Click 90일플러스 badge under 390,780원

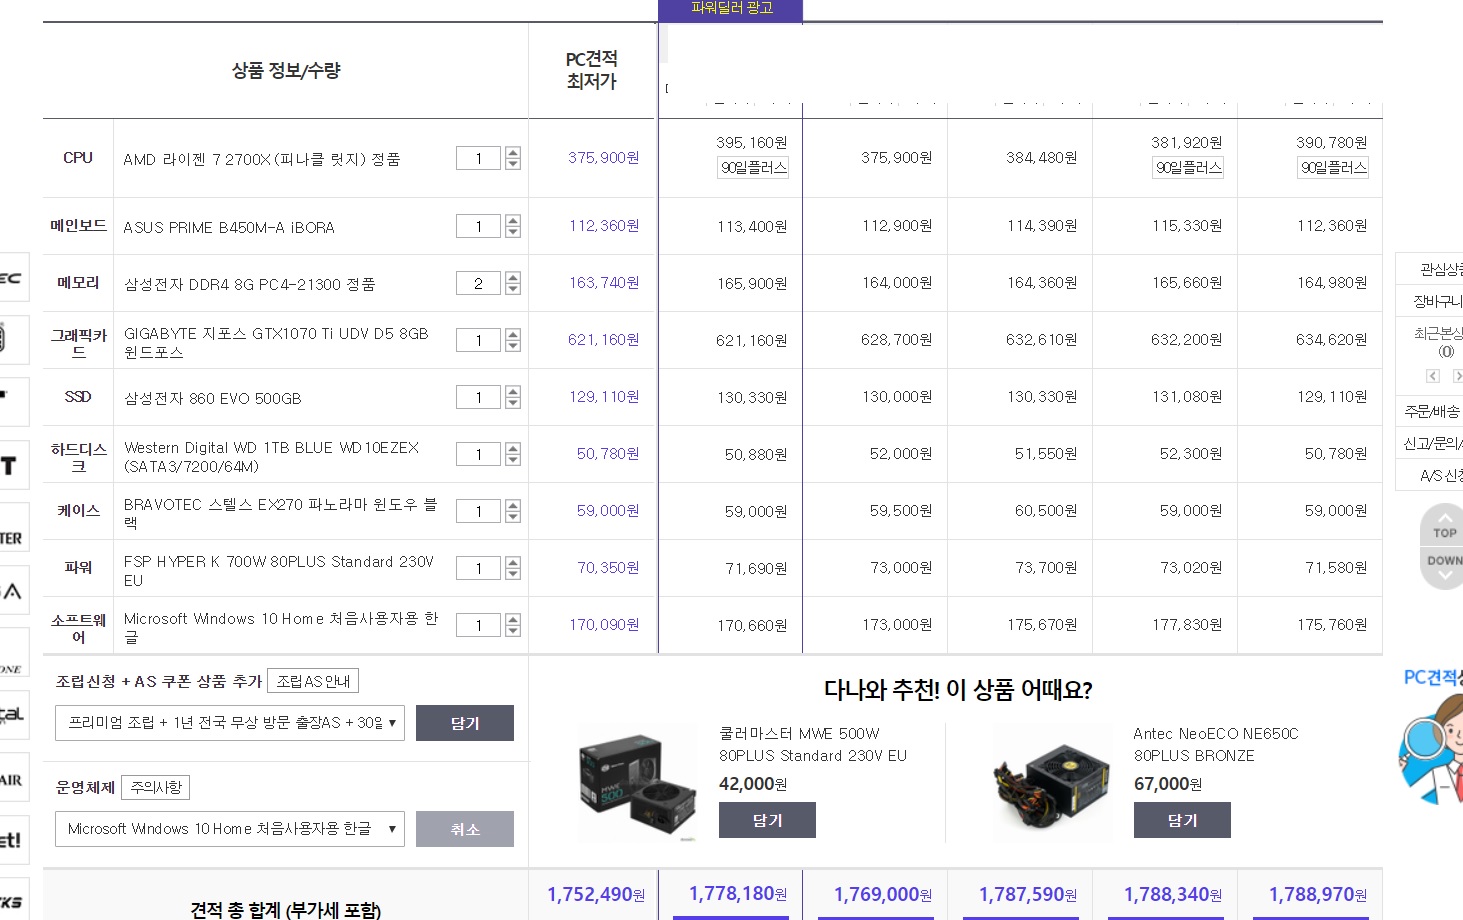[x=1333, y=167]
